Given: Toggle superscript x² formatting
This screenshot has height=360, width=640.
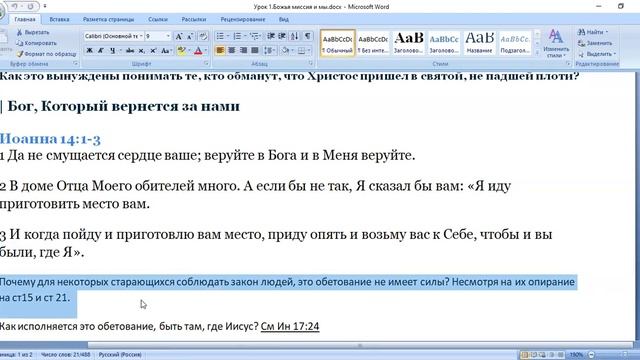Looking at the screenshot, I should coord(153,51).
